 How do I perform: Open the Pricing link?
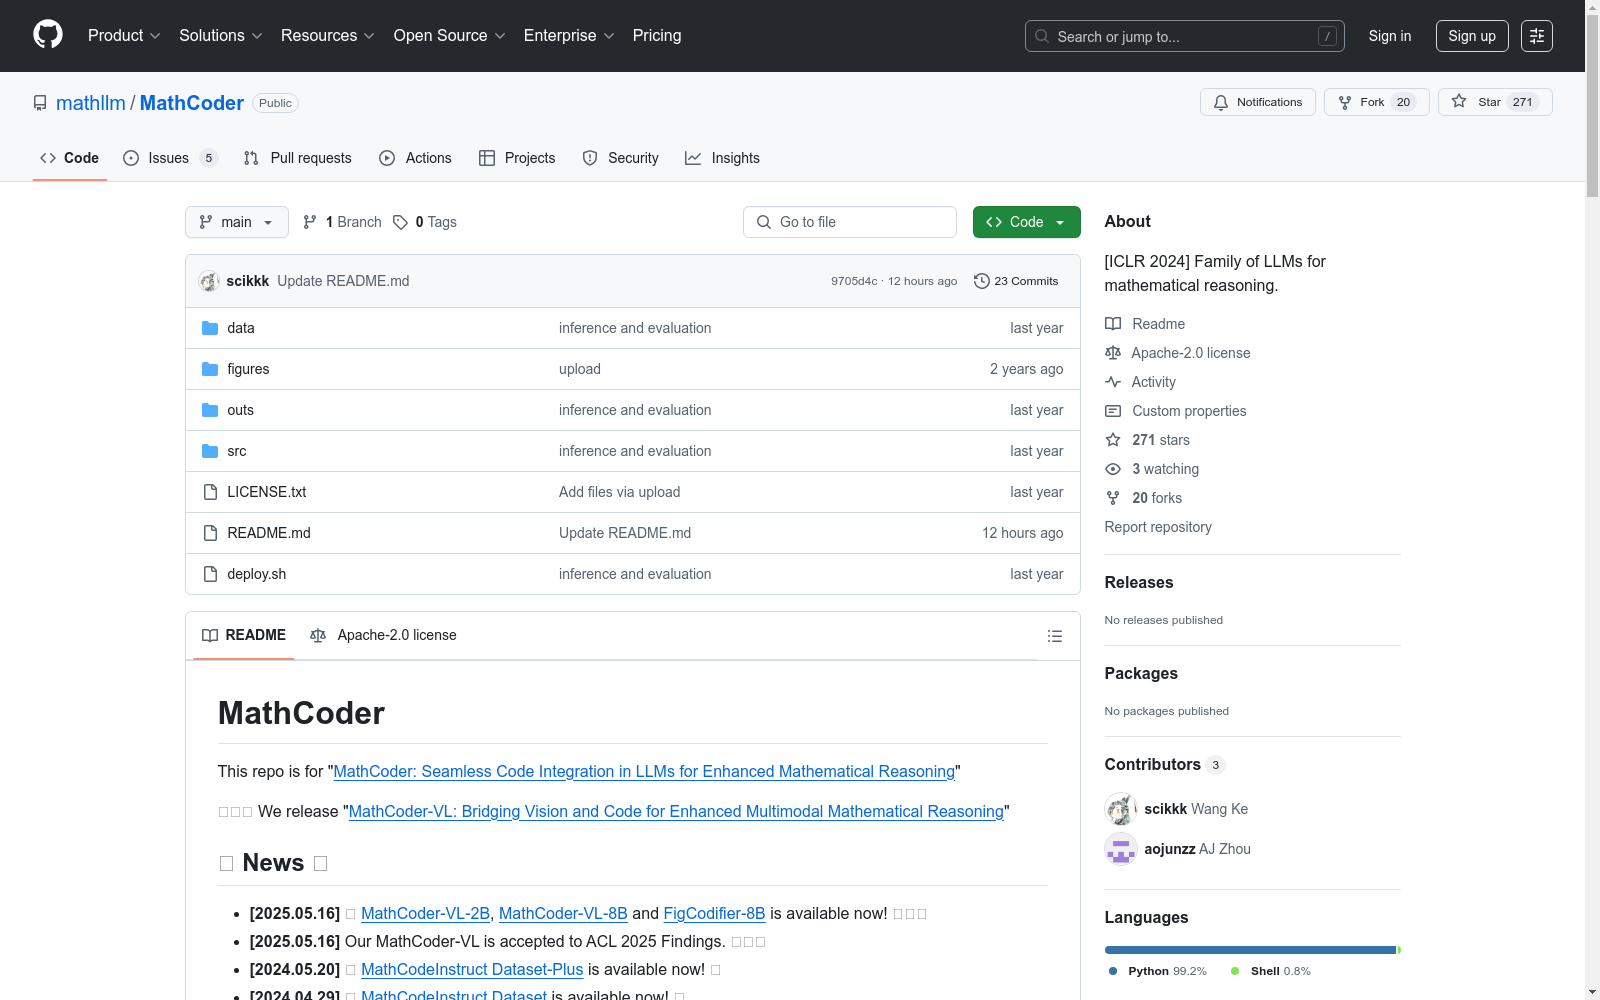point(657,36)
